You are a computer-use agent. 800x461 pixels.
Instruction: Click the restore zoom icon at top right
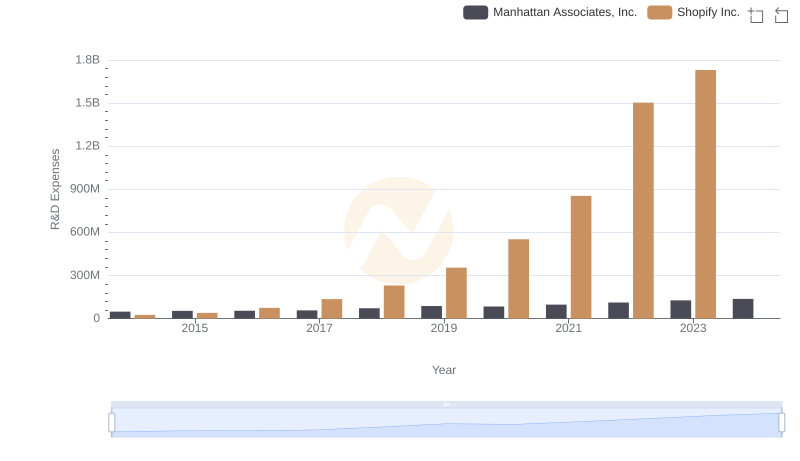pos(781,15)
